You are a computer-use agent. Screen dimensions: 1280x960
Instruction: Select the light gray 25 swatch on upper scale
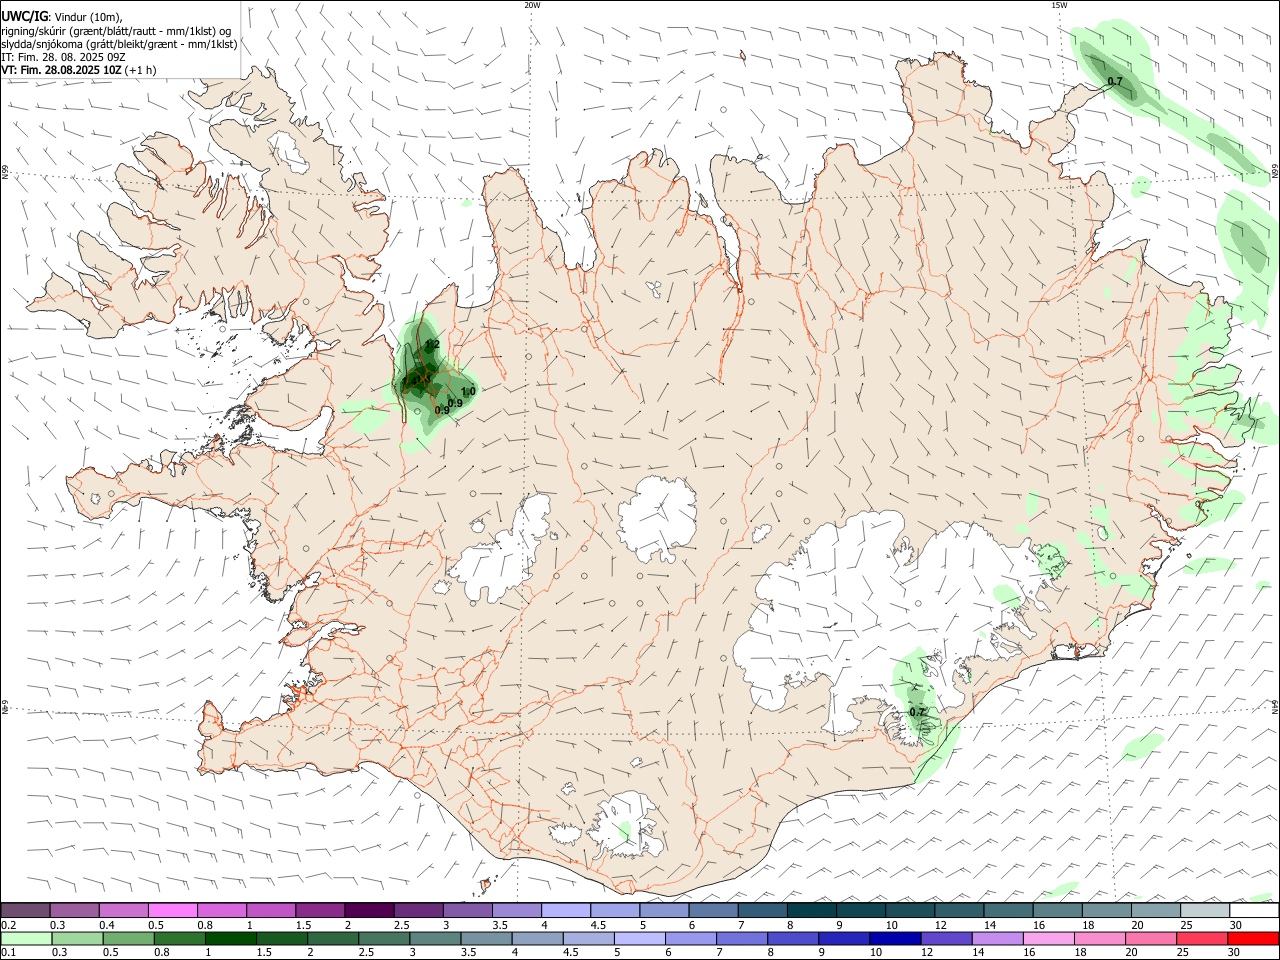click(x=1204, y=910)
